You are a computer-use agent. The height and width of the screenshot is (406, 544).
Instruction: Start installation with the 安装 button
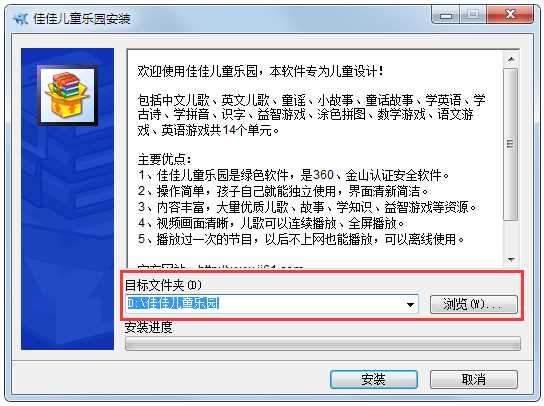[374, 379]
